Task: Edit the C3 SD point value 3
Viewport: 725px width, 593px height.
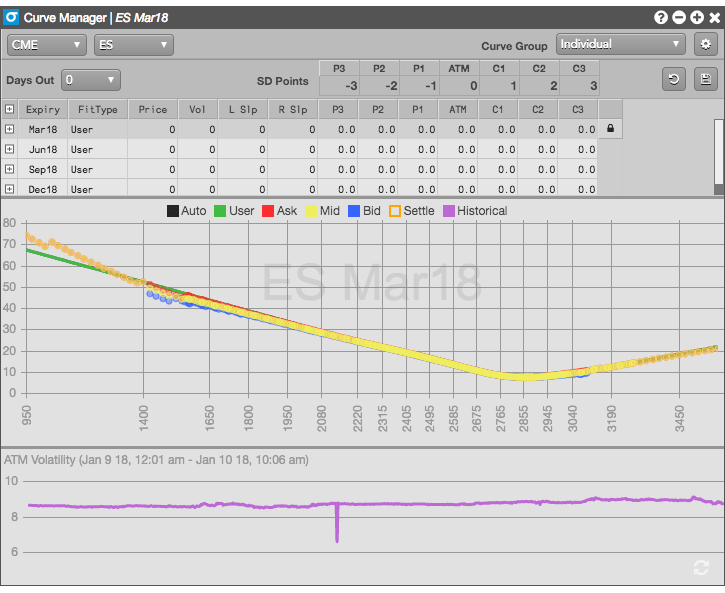Action: click(579, 86)
